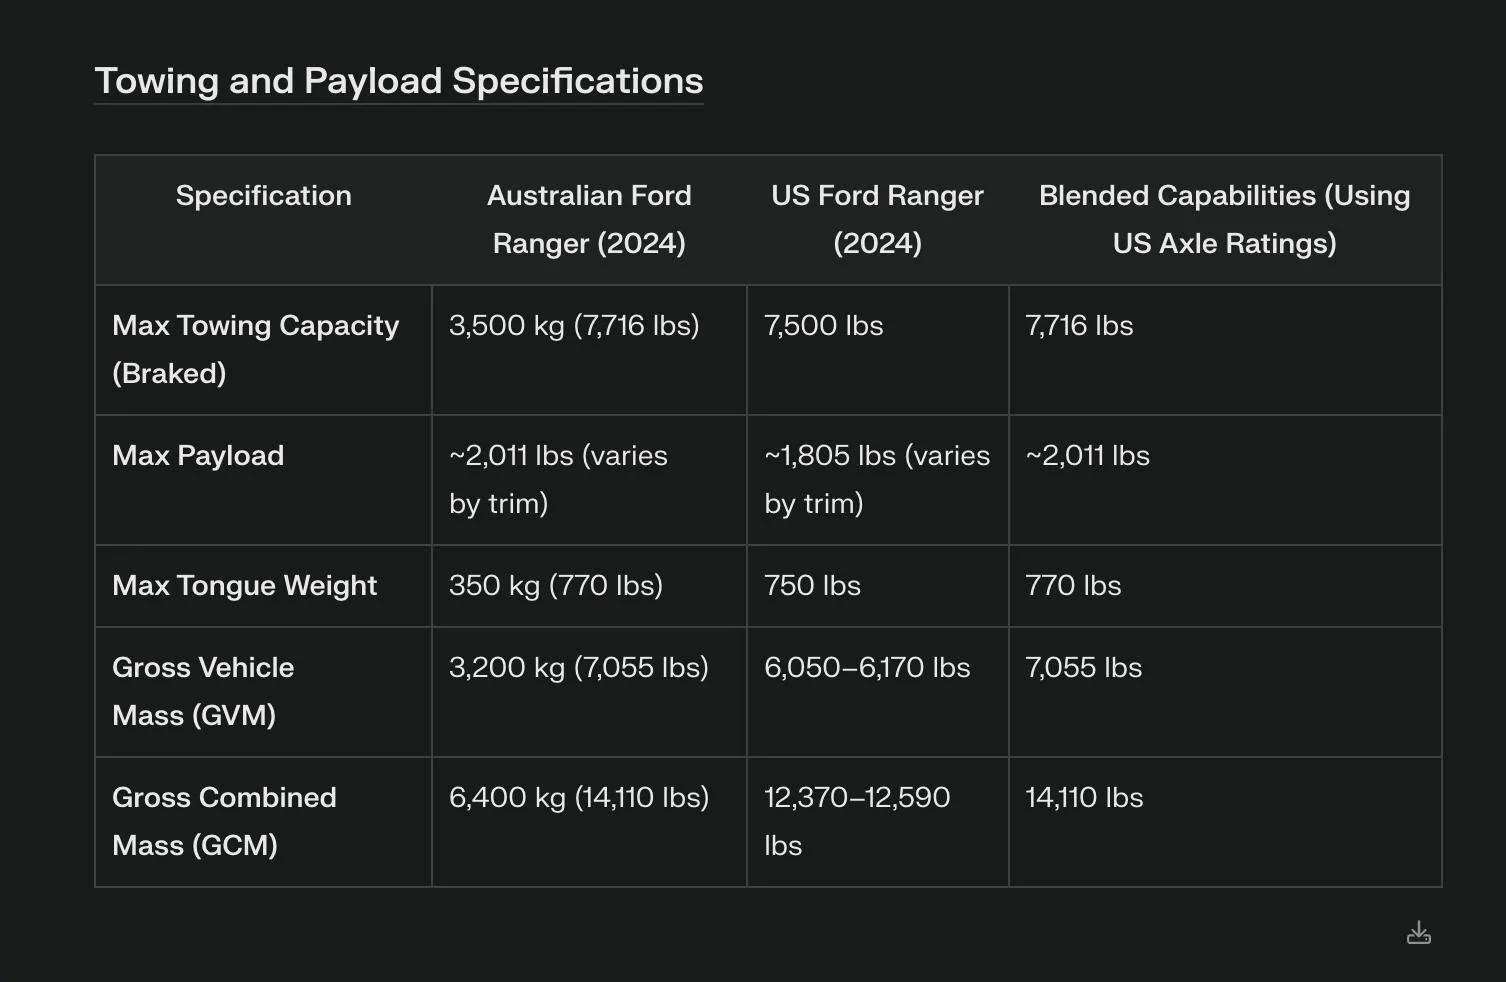Viewport: 1506px width, 982px height.
Task: Select the Specification column header
Action: coord(264,196)
